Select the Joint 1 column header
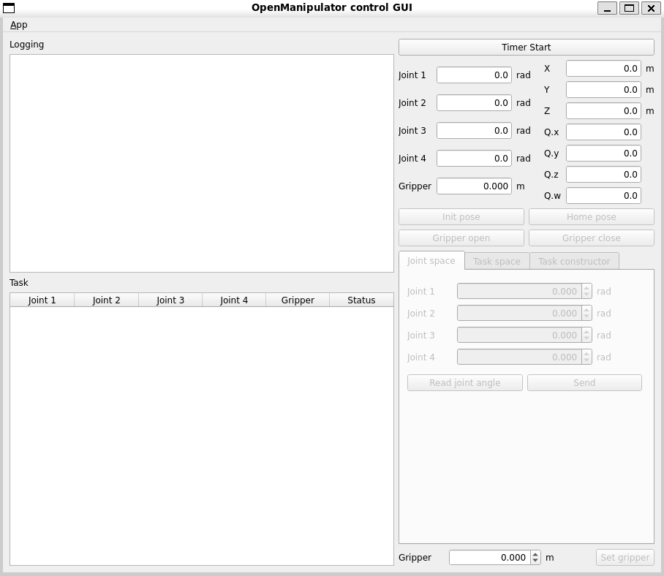The width and height of the screenshot is (664, 576). click(42, 300)
